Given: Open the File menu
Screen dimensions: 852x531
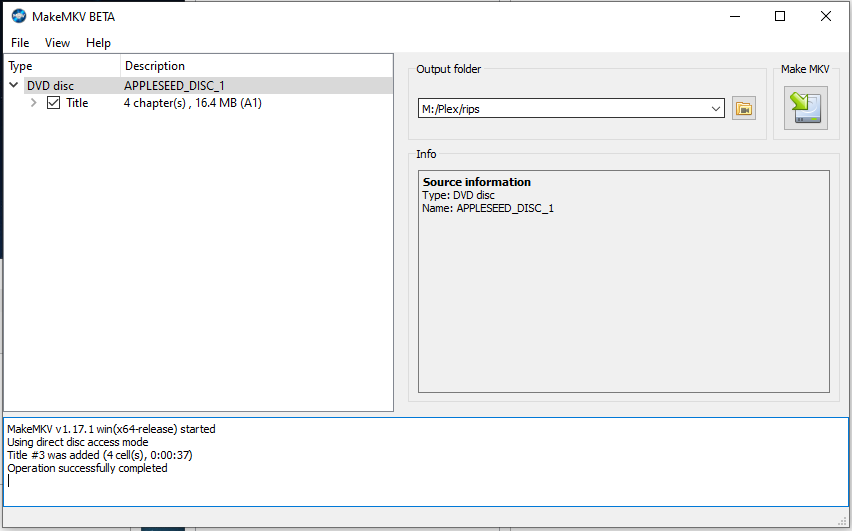Looking at the screenshot, I should pos(20,43).
